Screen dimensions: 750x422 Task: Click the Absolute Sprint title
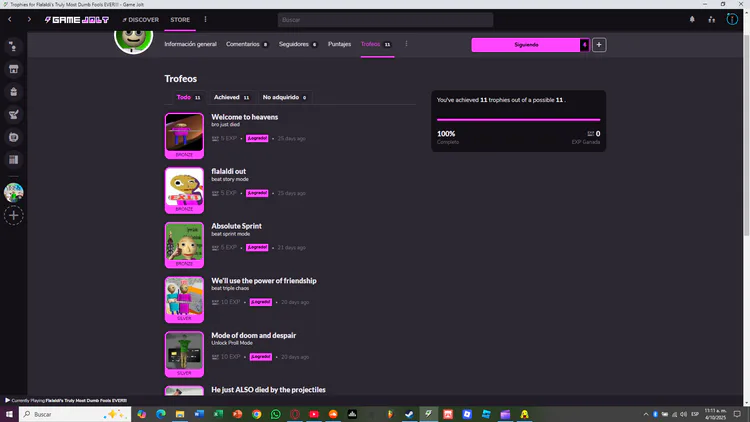click(x=236, y=226)
